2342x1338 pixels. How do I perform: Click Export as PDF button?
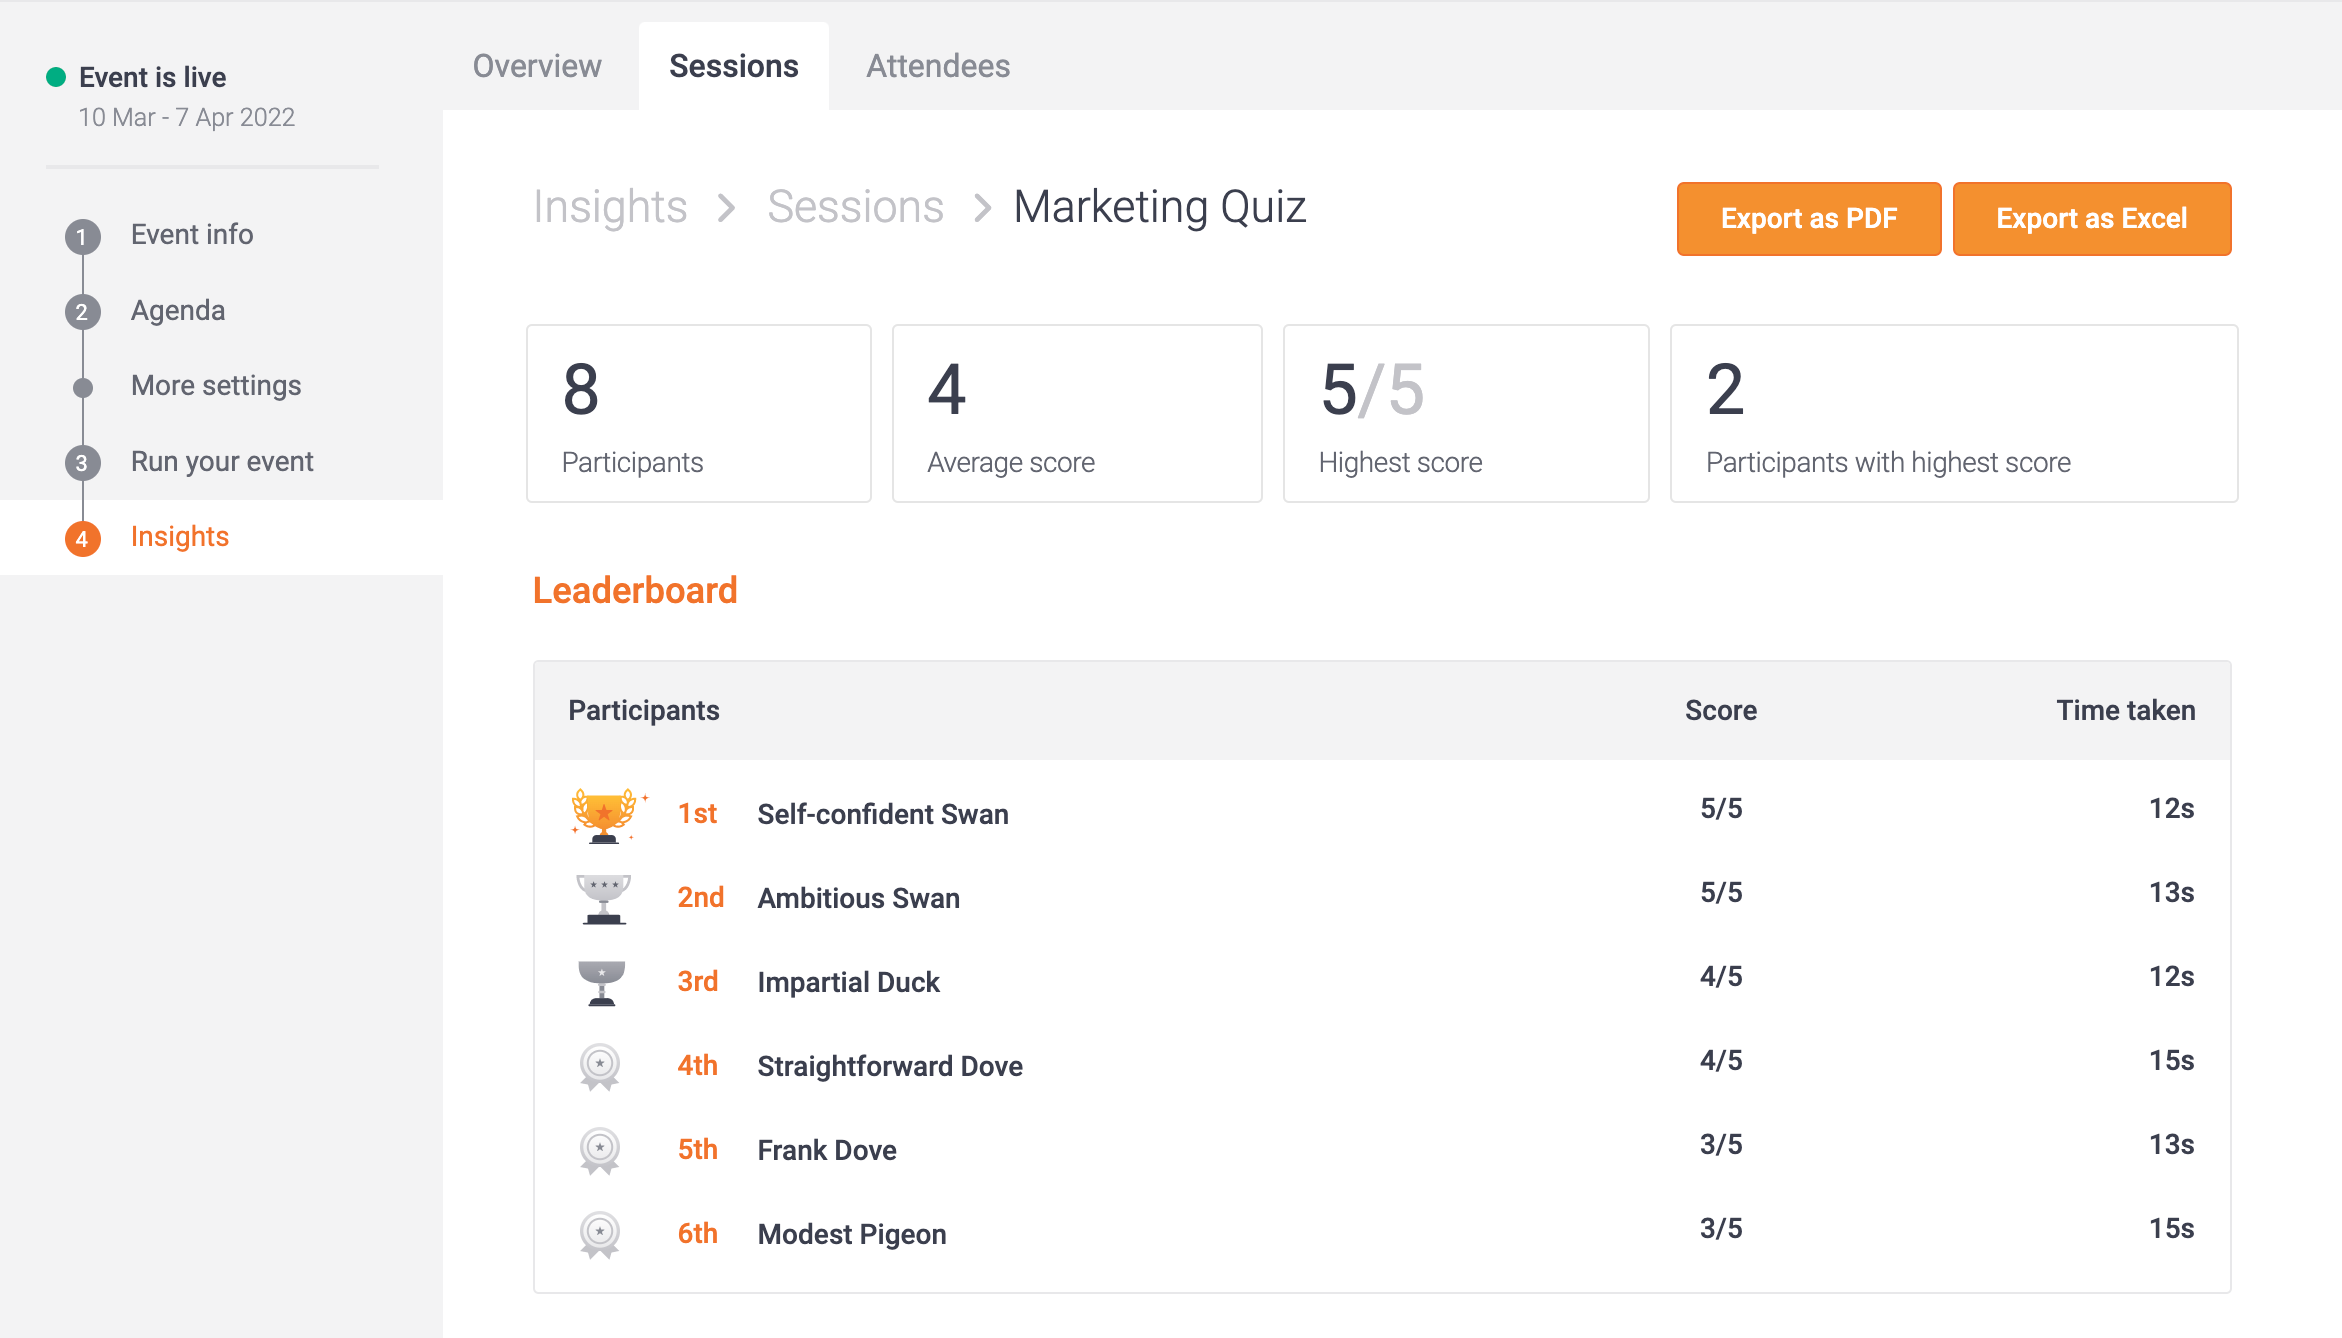click(1806, 217)
